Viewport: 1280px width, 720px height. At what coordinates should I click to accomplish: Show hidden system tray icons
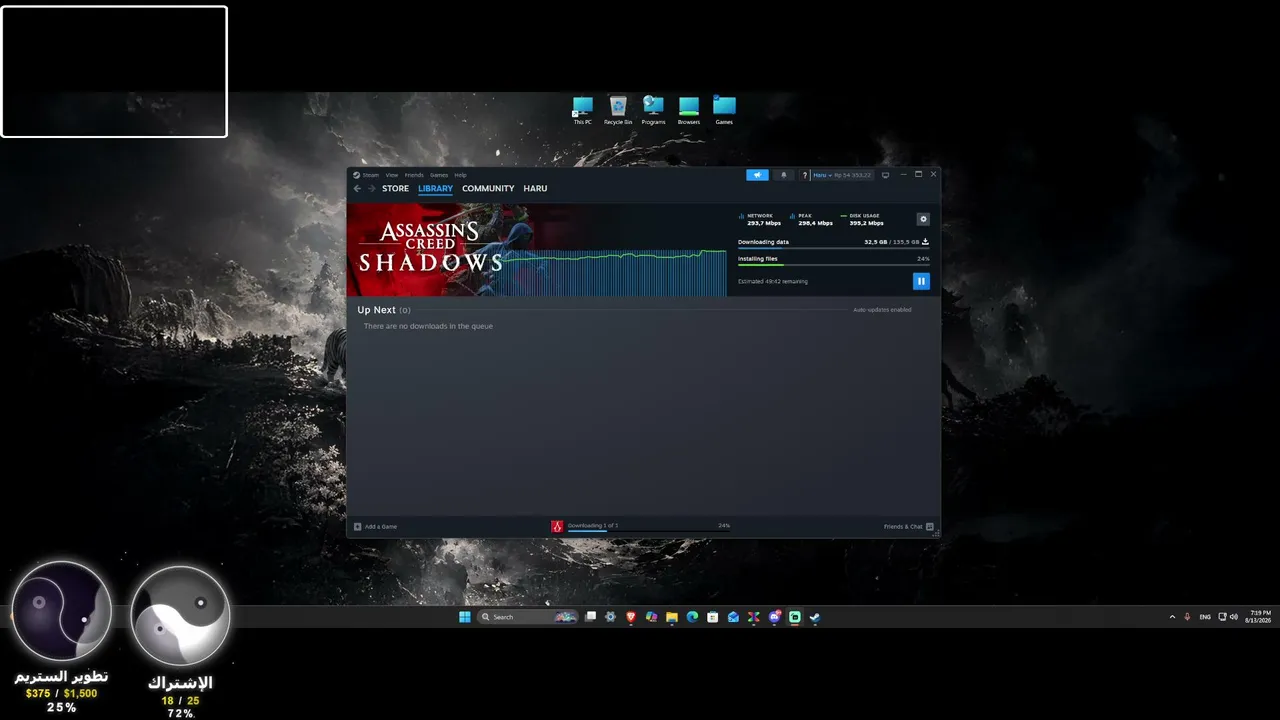1172,617
